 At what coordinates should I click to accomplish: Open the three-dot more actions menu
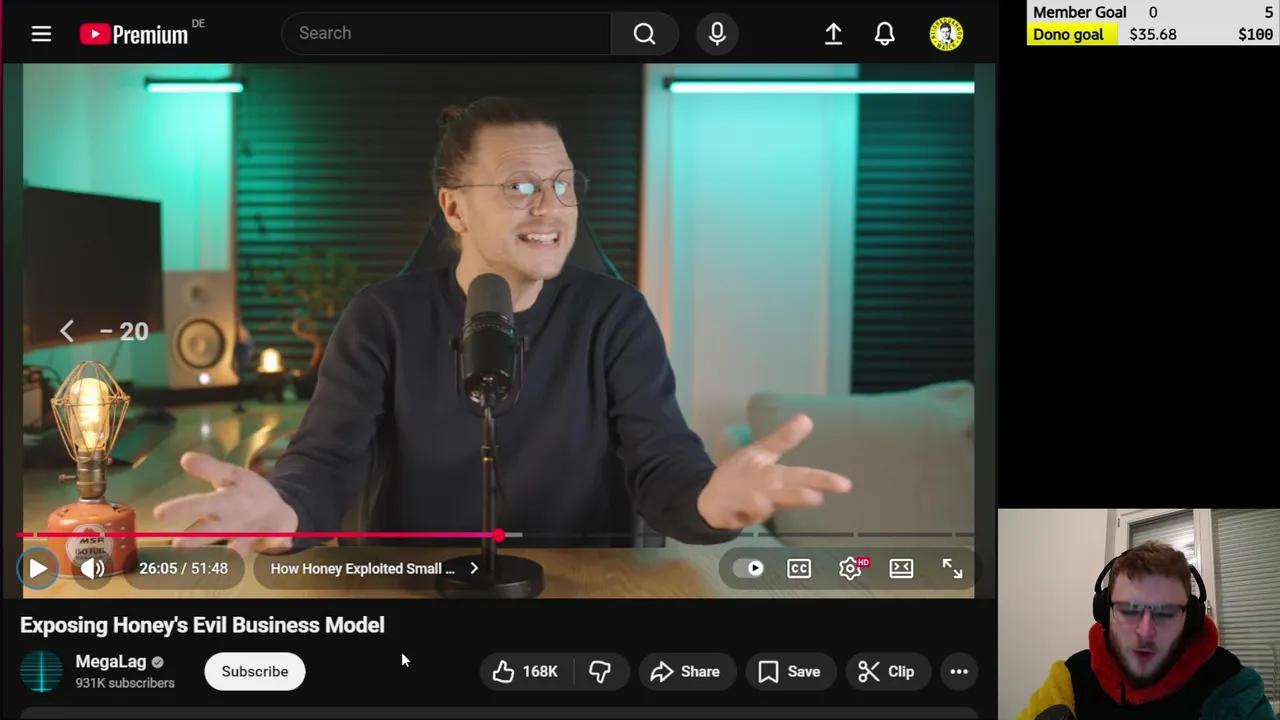[959, 672]
